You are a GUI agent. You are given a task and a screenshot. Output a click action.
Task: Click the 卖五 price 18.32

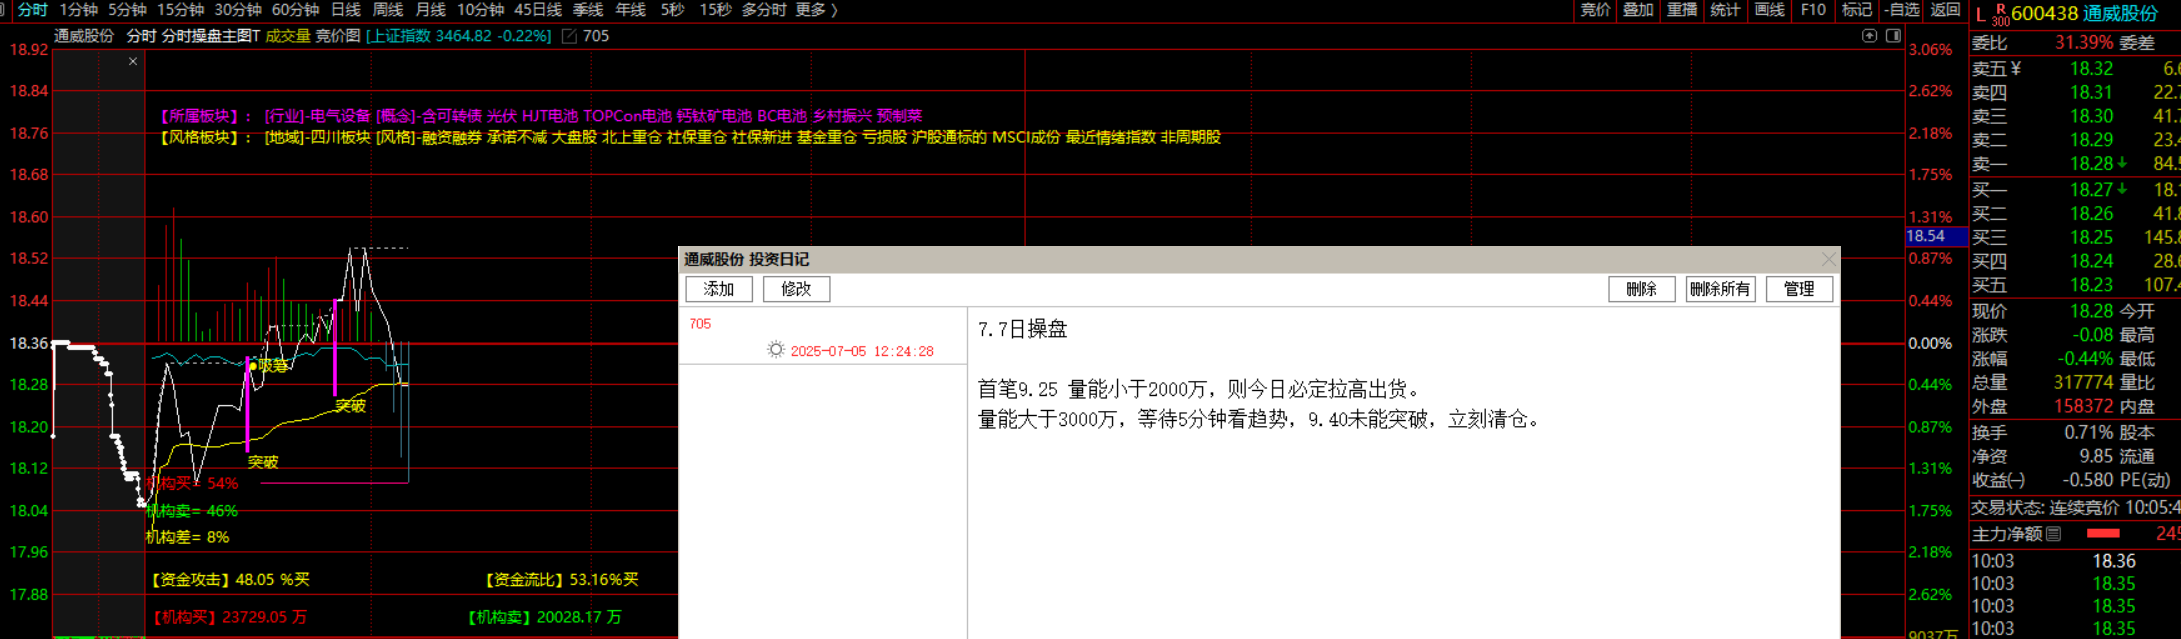coord(2091,68)
